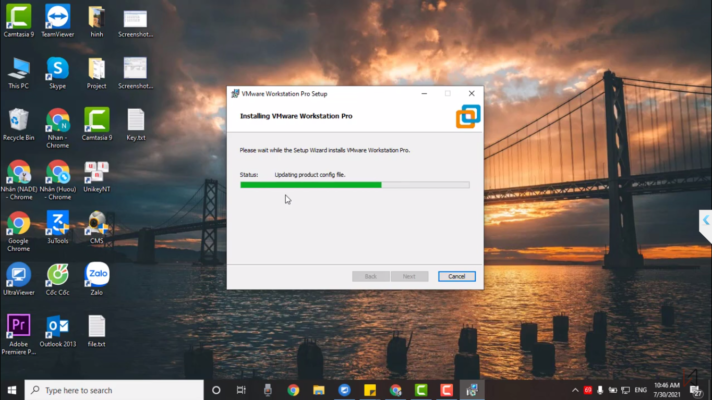The height and width of the screenshot is (400, 712).
Task: Select the top-row Camtasia 9 desktop icon
Action: 19,20
